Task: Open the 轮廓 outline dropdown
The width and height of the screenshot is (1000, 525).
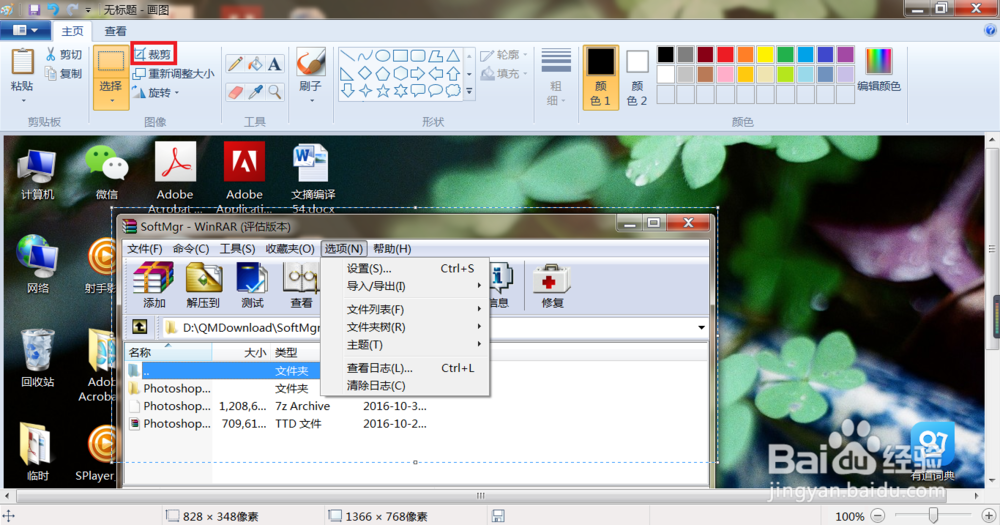Action: [504, 55]
